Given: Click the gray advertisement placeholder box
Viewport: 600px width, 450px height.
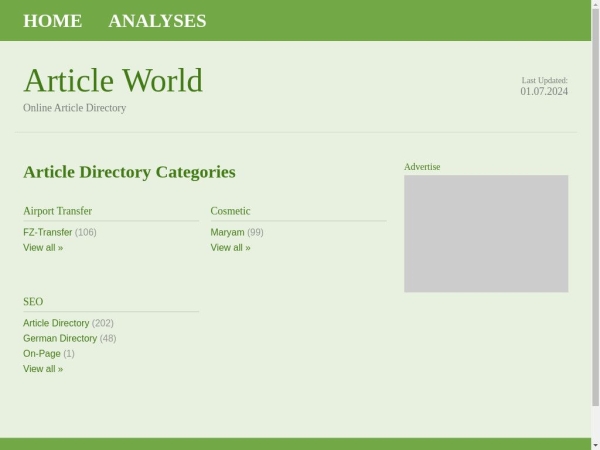Looking at the screenshot, I should (x=486, y=234).
